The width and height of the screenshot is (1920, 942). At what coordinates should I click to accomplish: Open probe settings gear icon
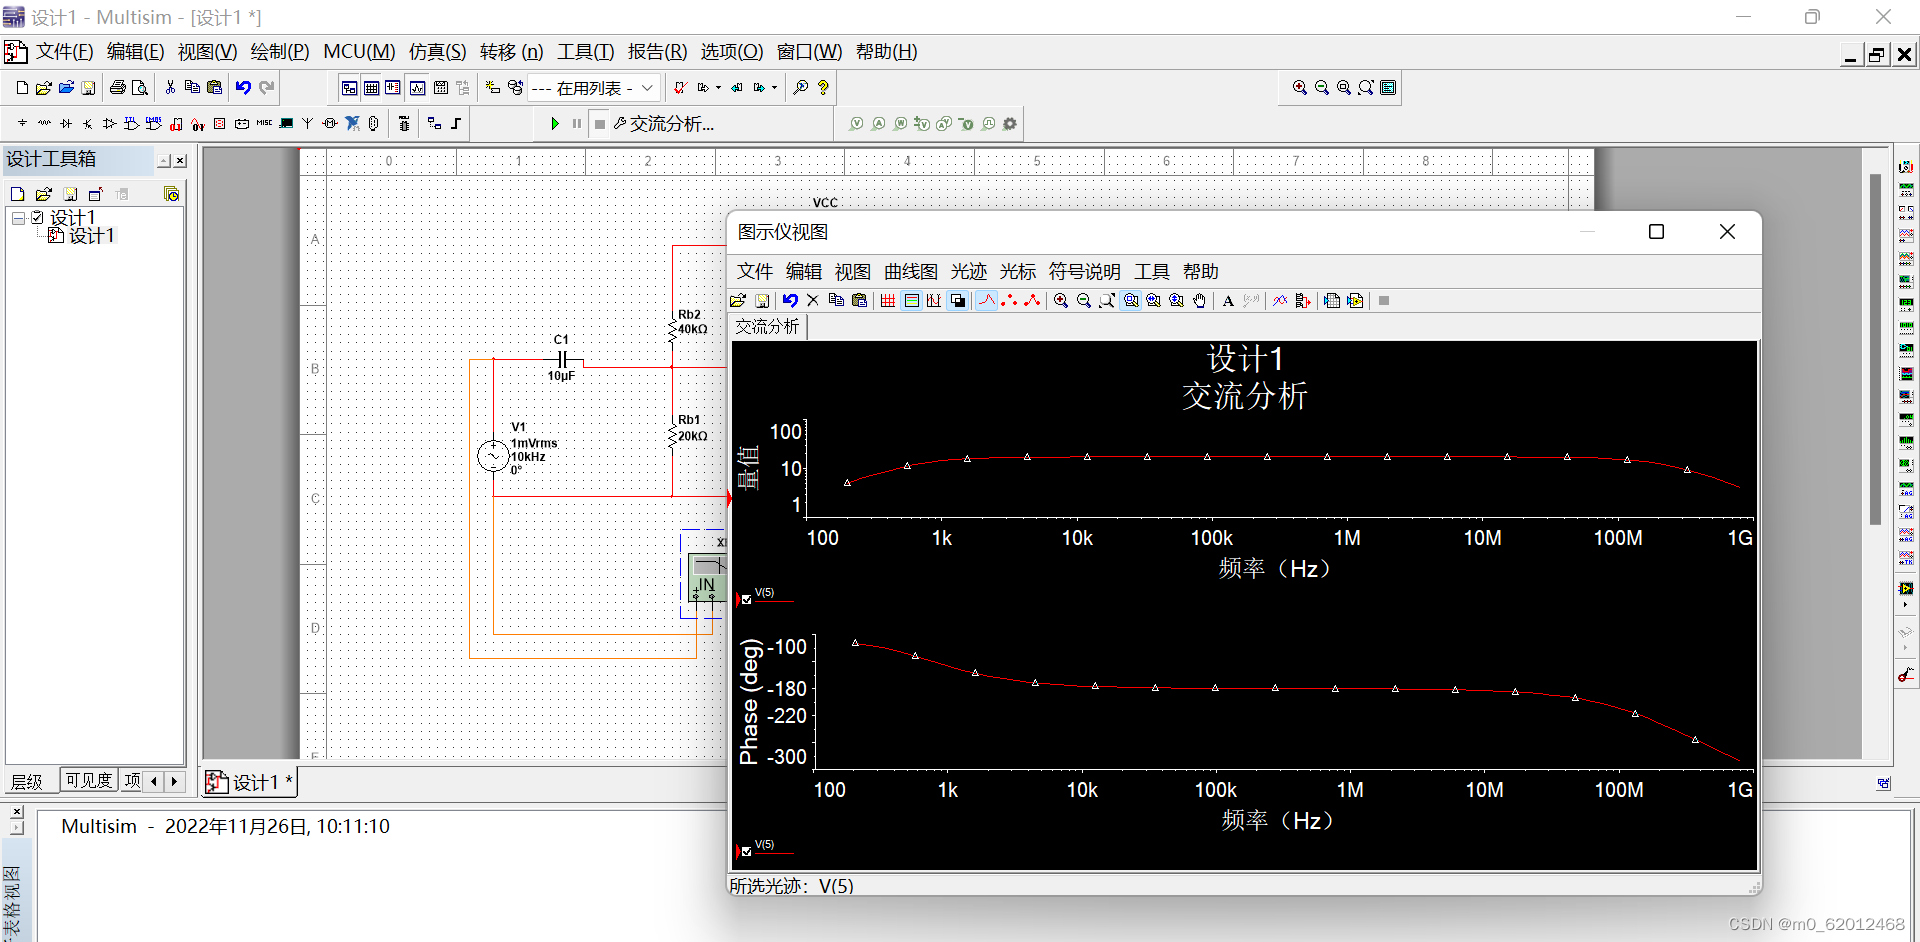(x=1010, y=124)
